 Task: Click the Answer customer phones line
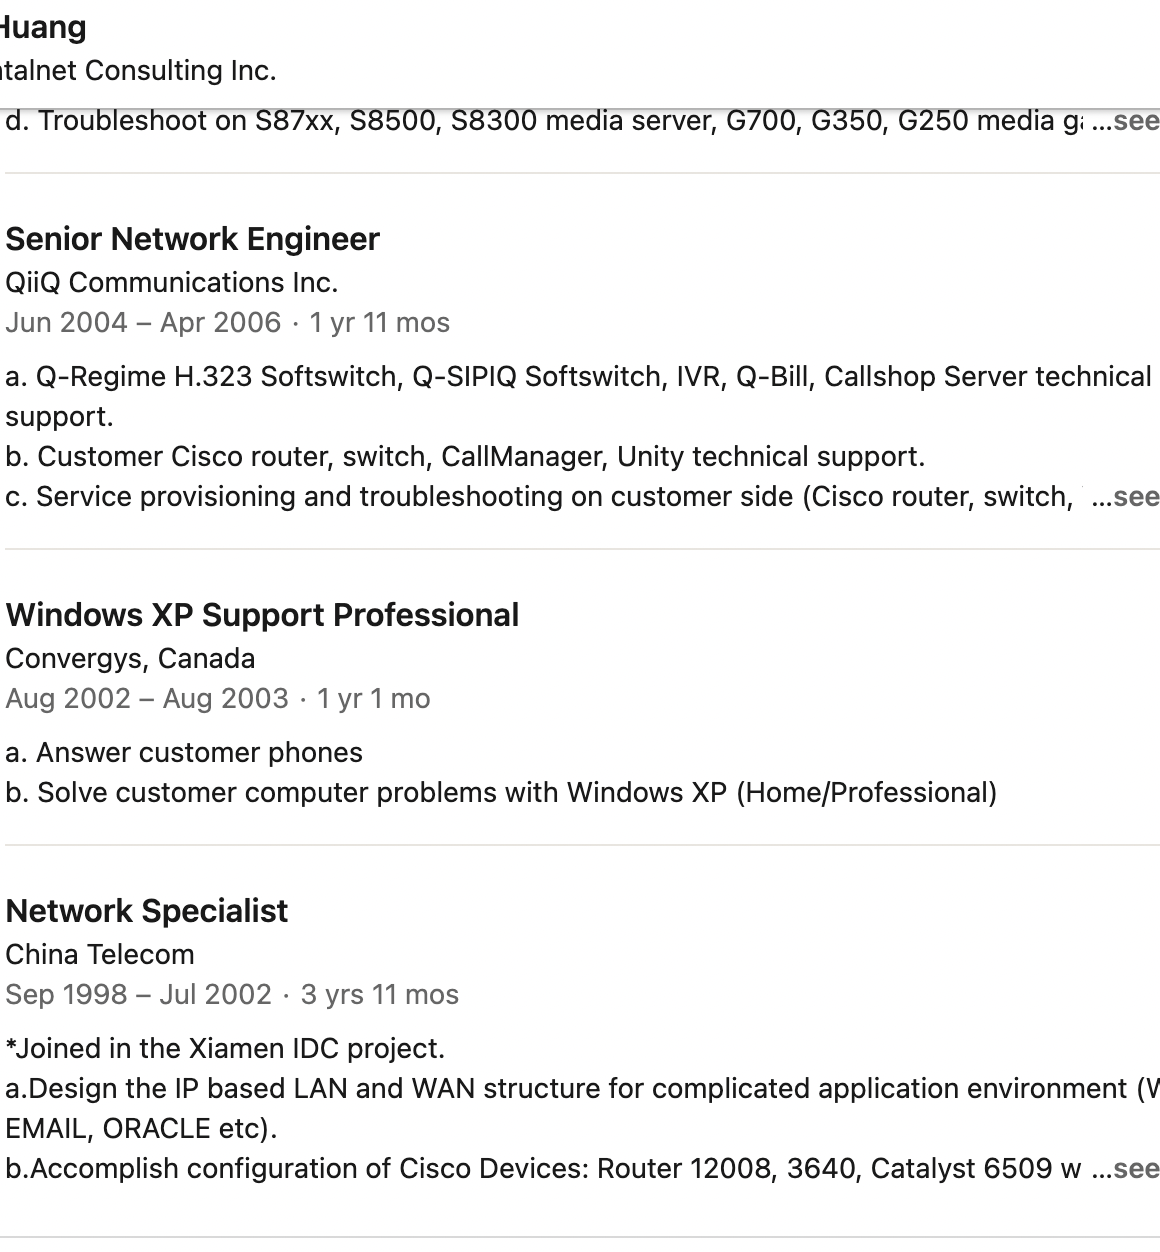click(x=184, y=753)
